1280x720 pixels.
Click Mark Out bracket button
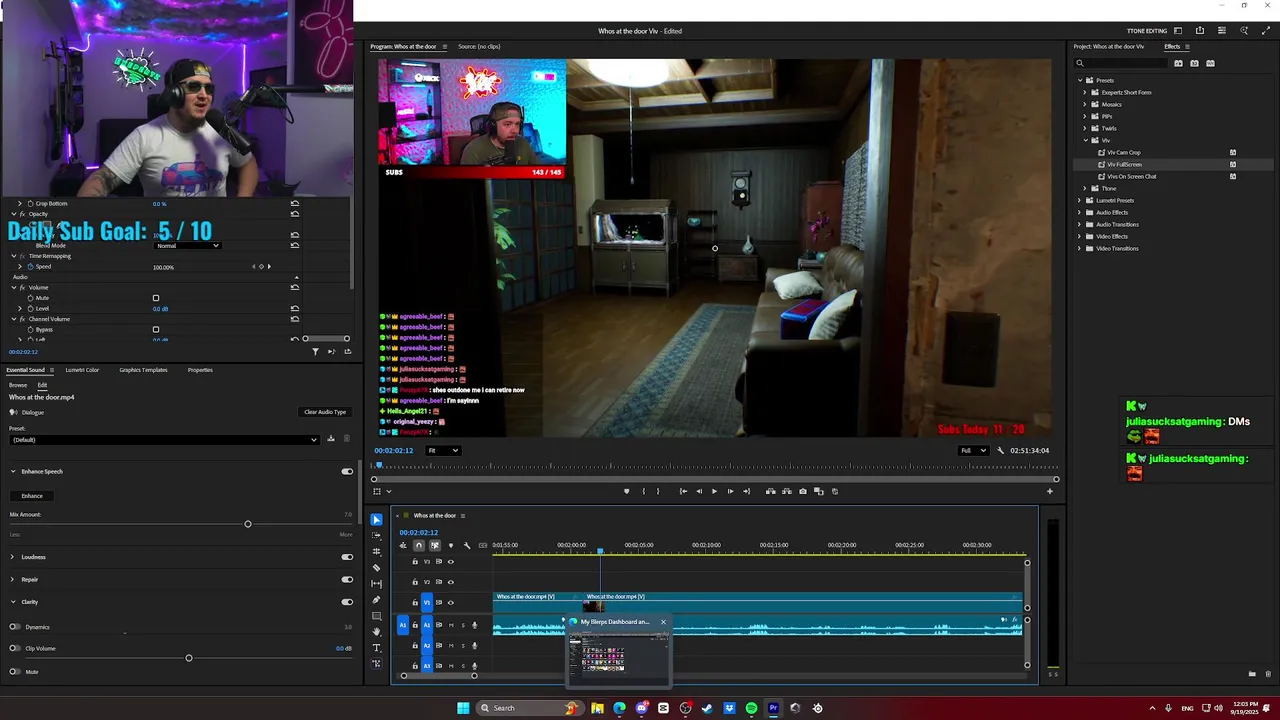click(x=657, y=491)
